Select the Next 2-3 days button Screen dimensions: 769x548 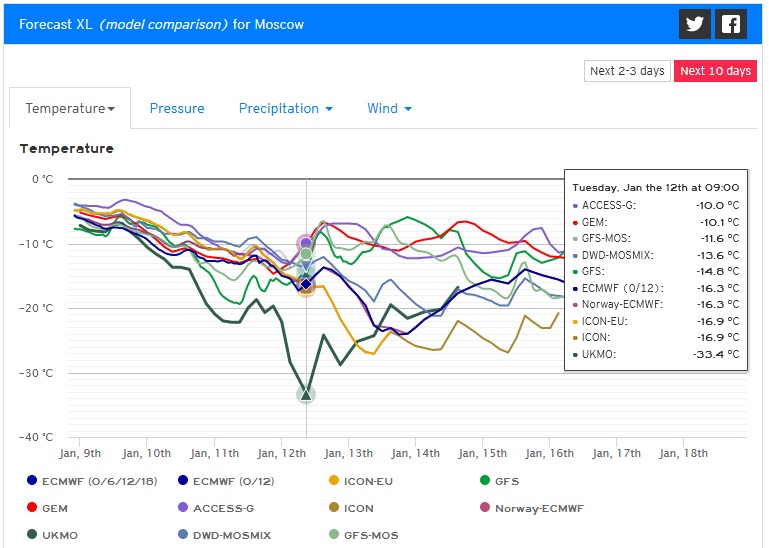627,71
